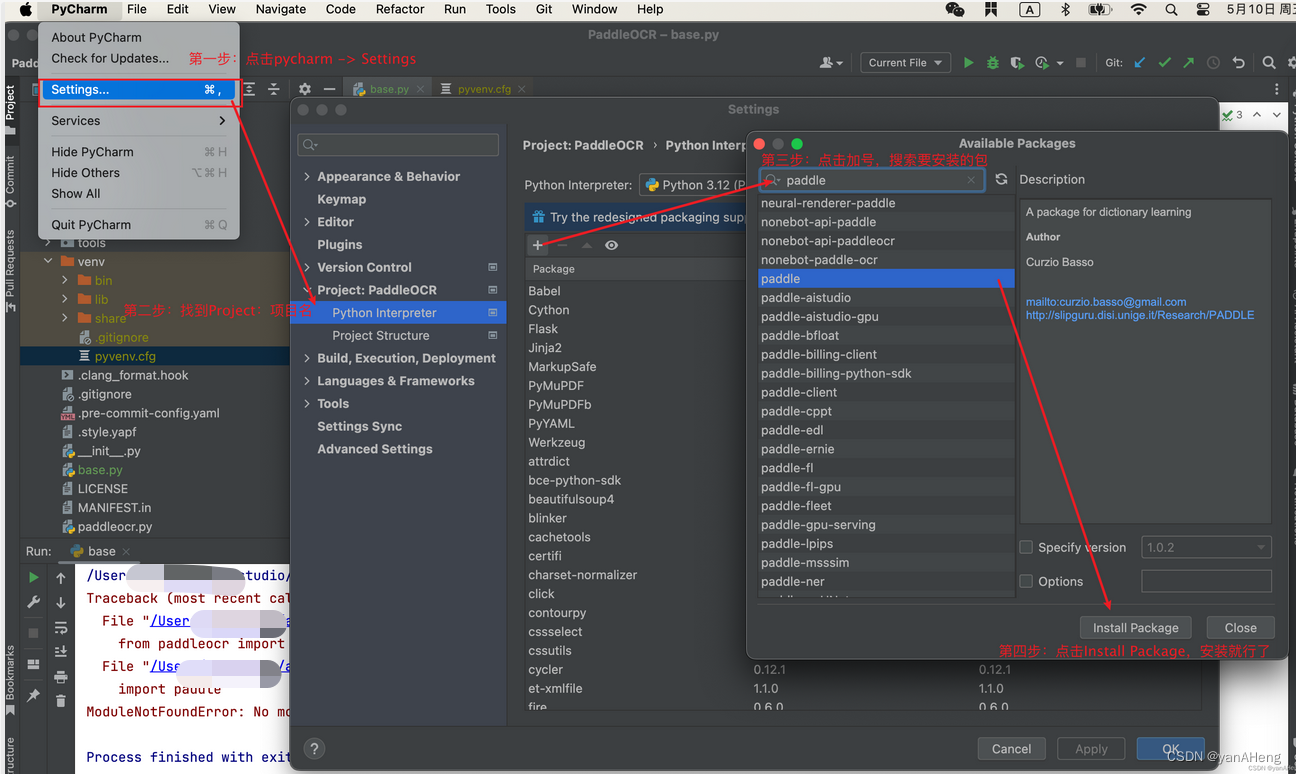
Task: Click the Git rollback undo arrow
Action: (1238, 62)
